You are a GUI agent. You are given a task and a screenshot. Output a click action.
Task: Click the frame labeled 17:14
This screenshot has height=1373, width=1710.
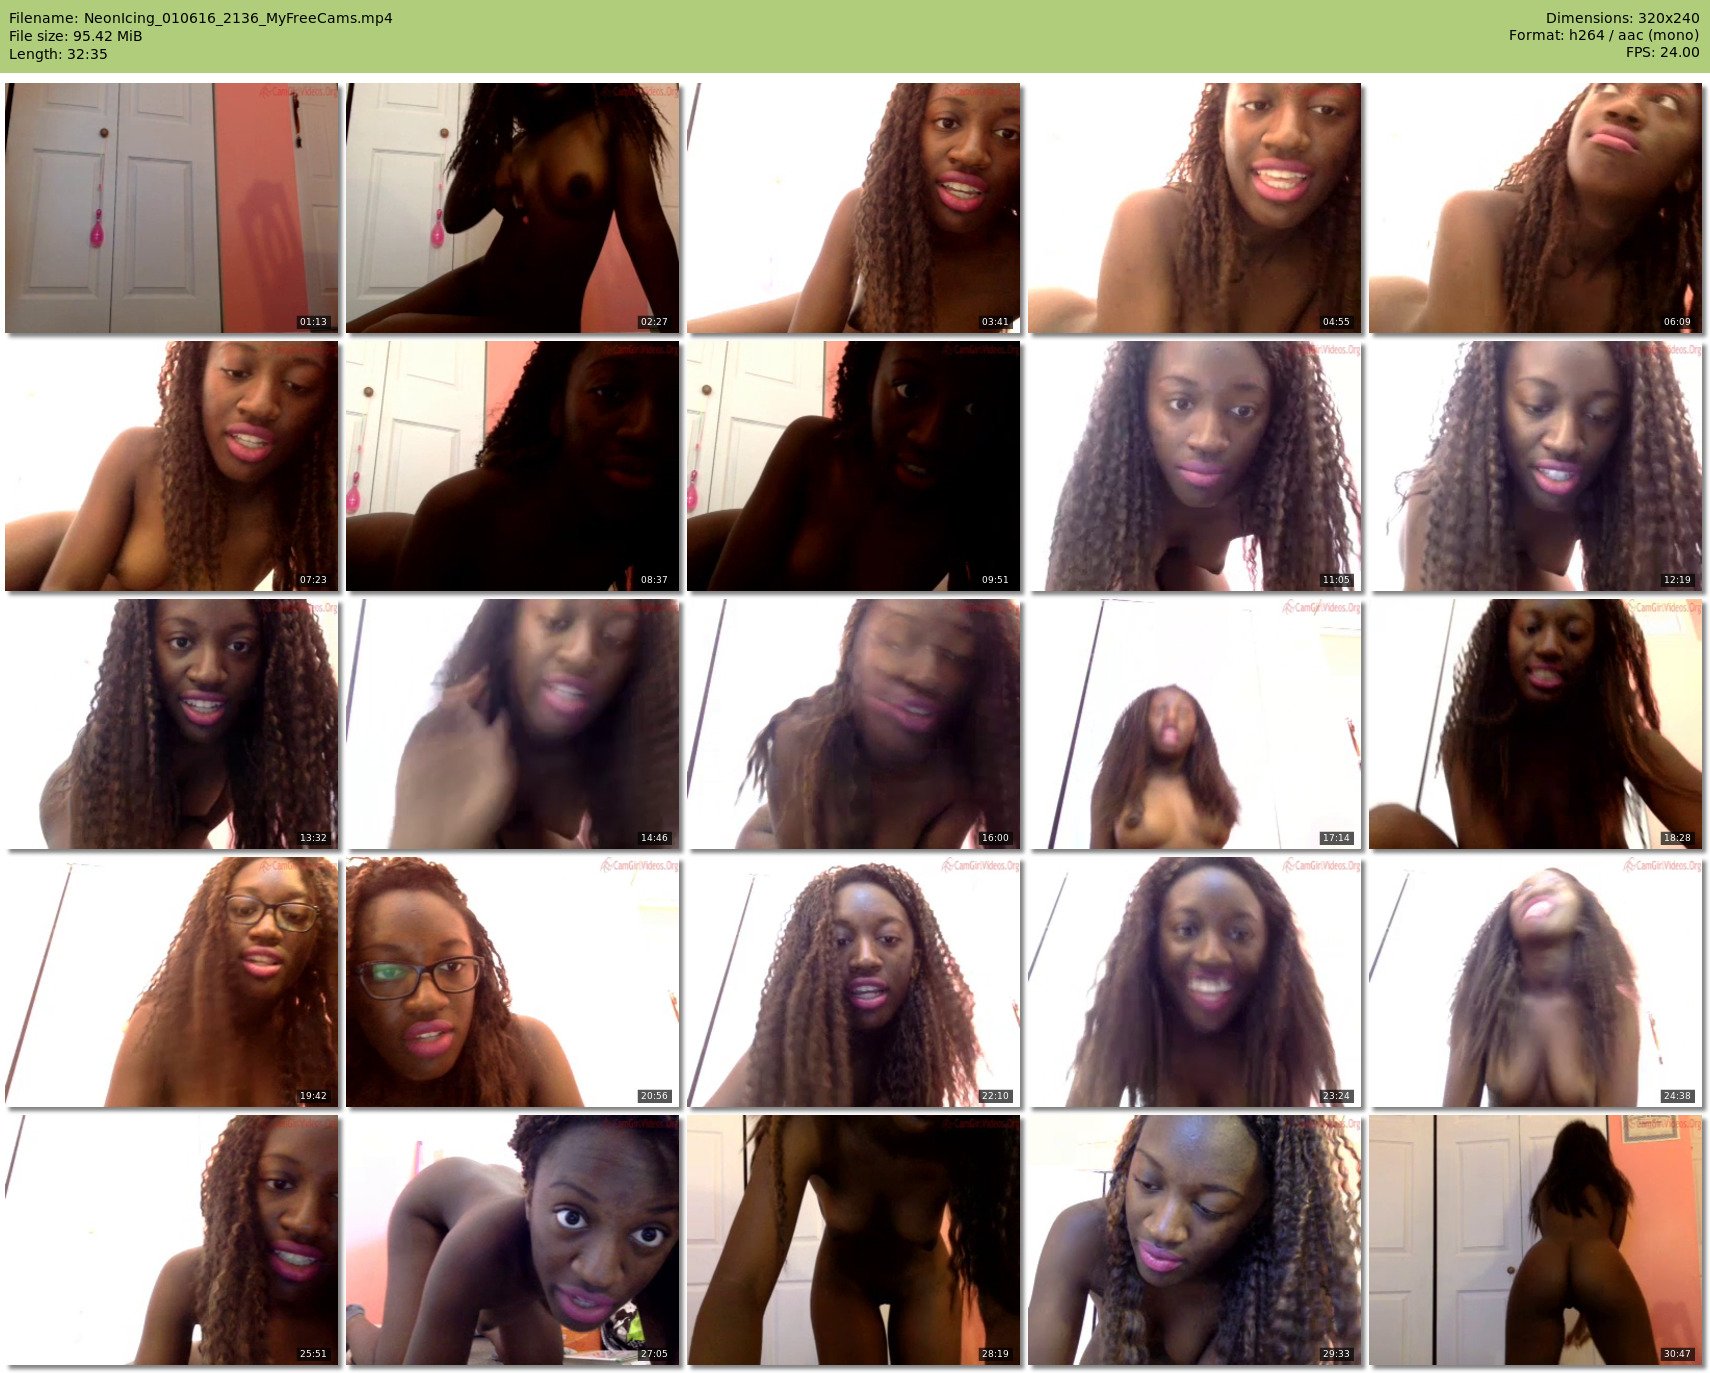coord(1195,724)
